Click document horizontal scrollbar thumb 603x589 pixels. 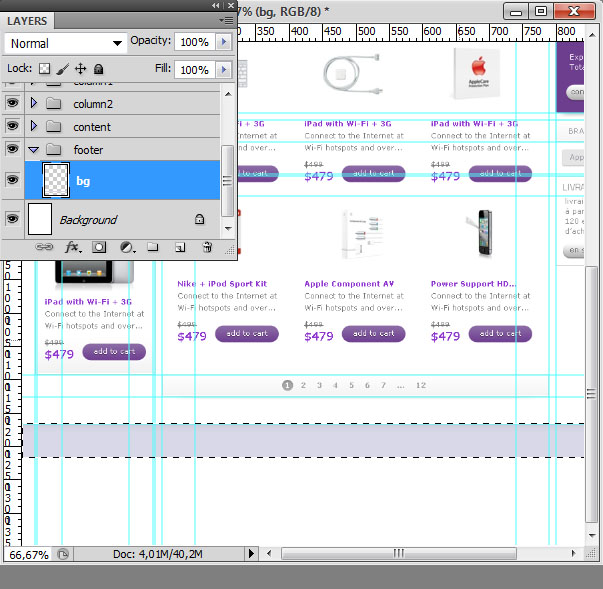[398, 553]
